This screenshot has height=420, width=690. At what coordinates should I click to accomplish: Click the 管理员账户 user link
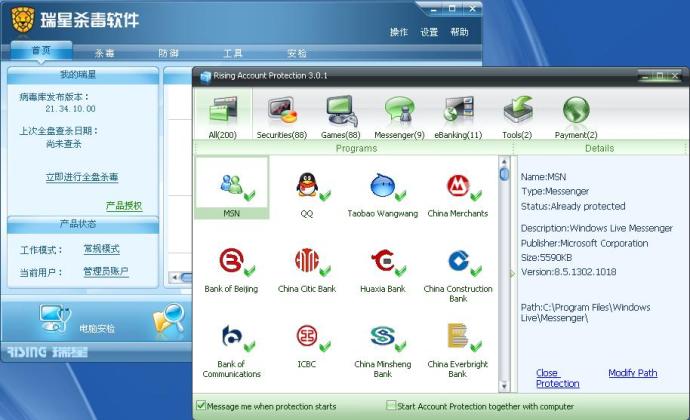pos(106,271)
